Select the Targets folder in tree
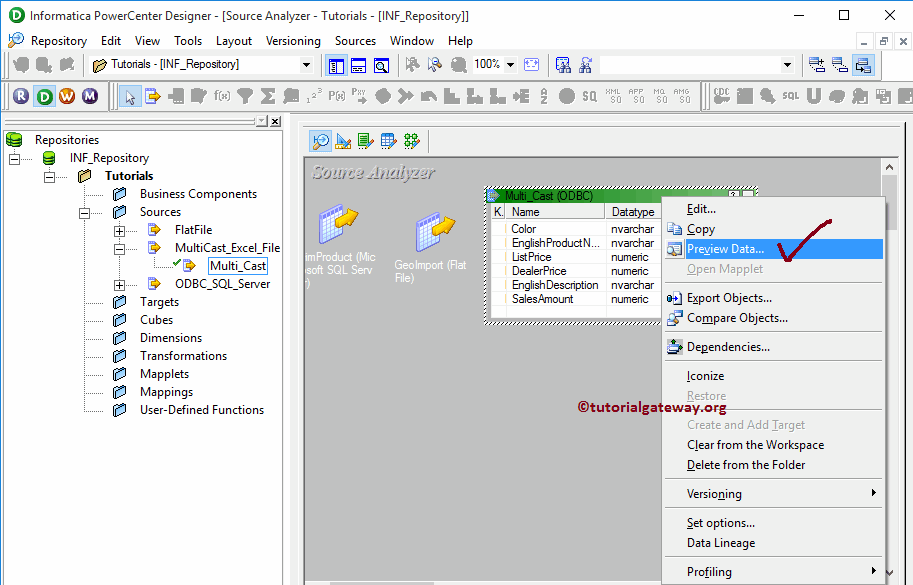913x585 pixels. click(159, 302)
